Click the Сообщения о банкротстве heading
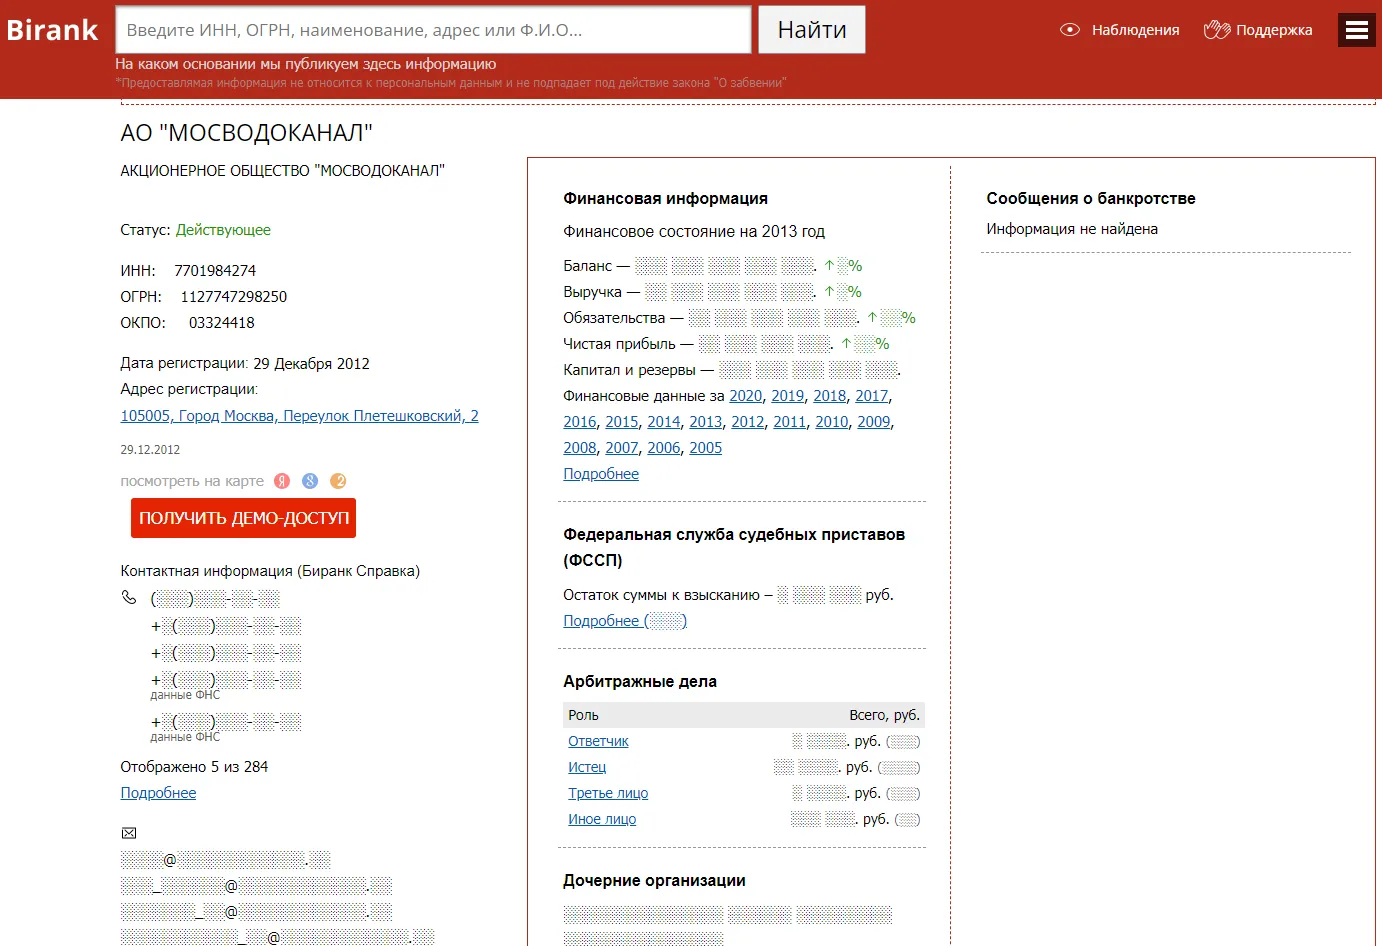The height and width of the screenshot is (946, 1382). pyautogui.click(x=1091, y=198)
